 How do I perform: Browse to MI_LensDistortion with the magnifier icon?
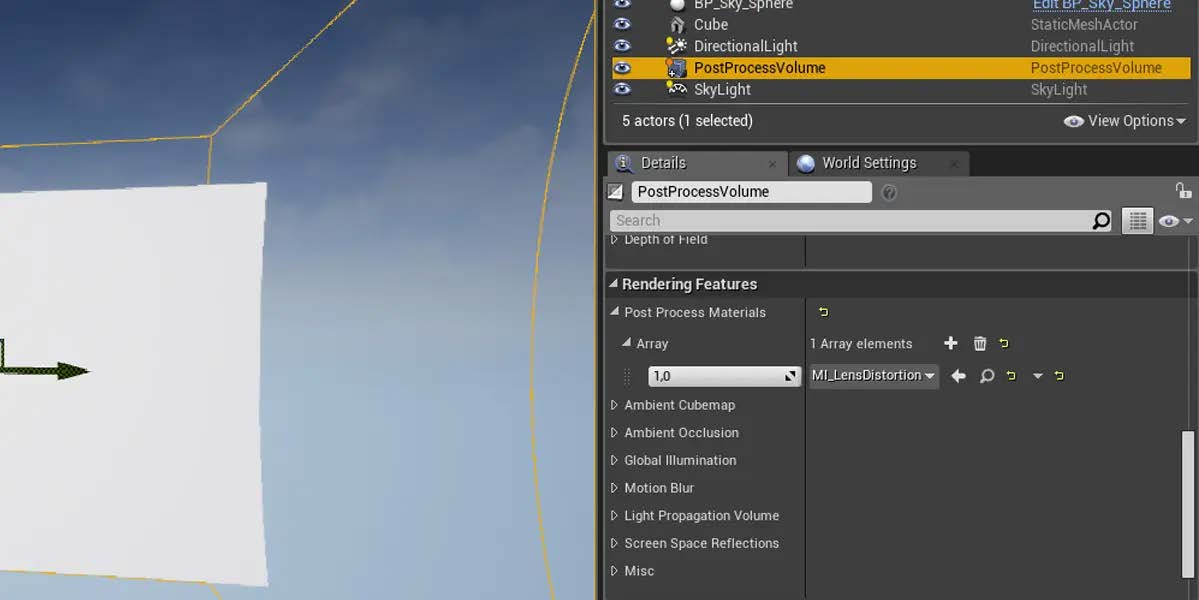(987, 376)
